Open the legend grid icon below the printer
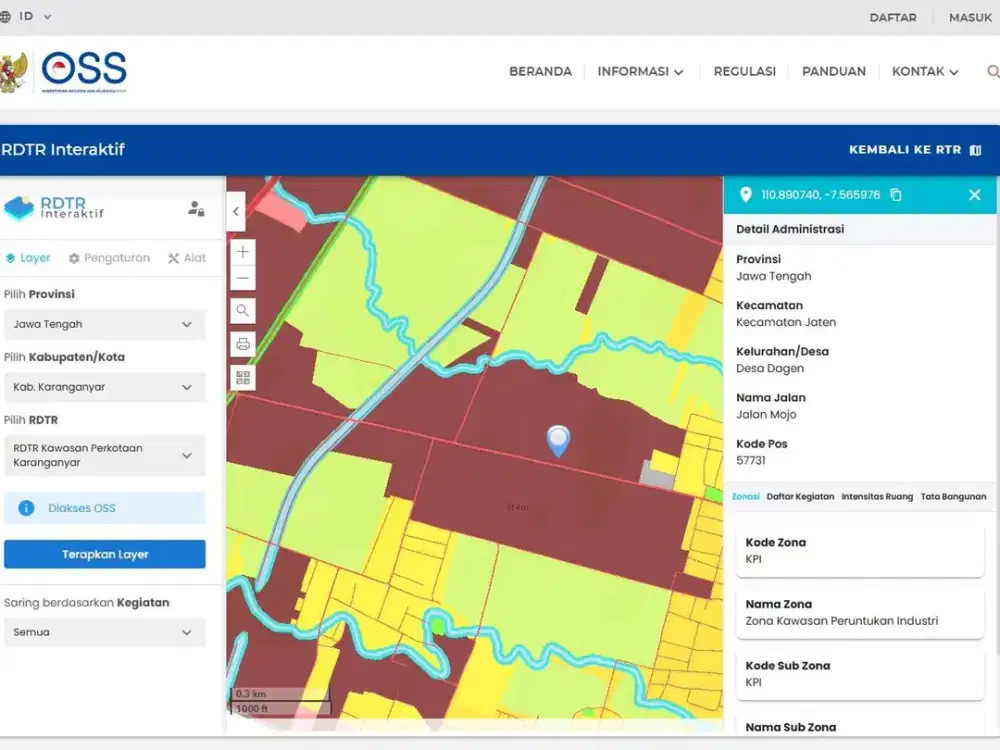The height and width of the screenshot is (750, 1000). coord(242,377)
